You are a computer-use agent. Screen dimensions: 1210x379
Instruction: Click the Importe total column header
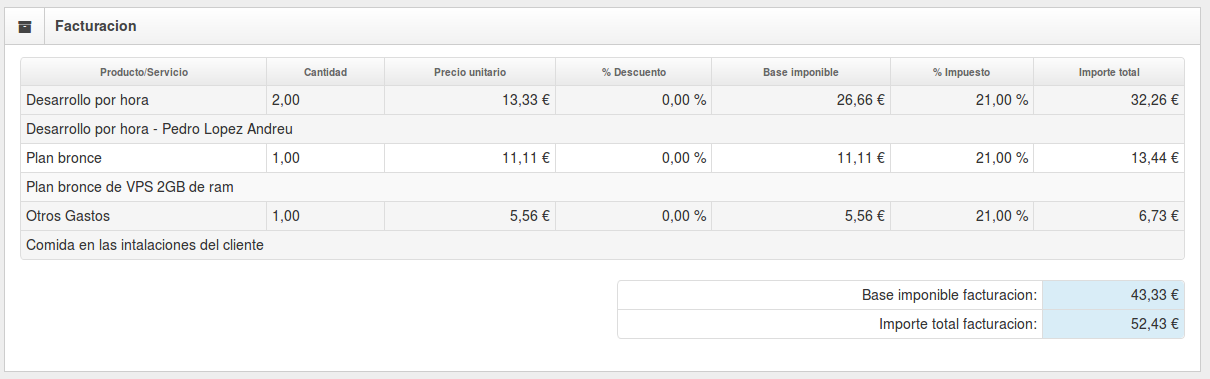[1109, 72]
